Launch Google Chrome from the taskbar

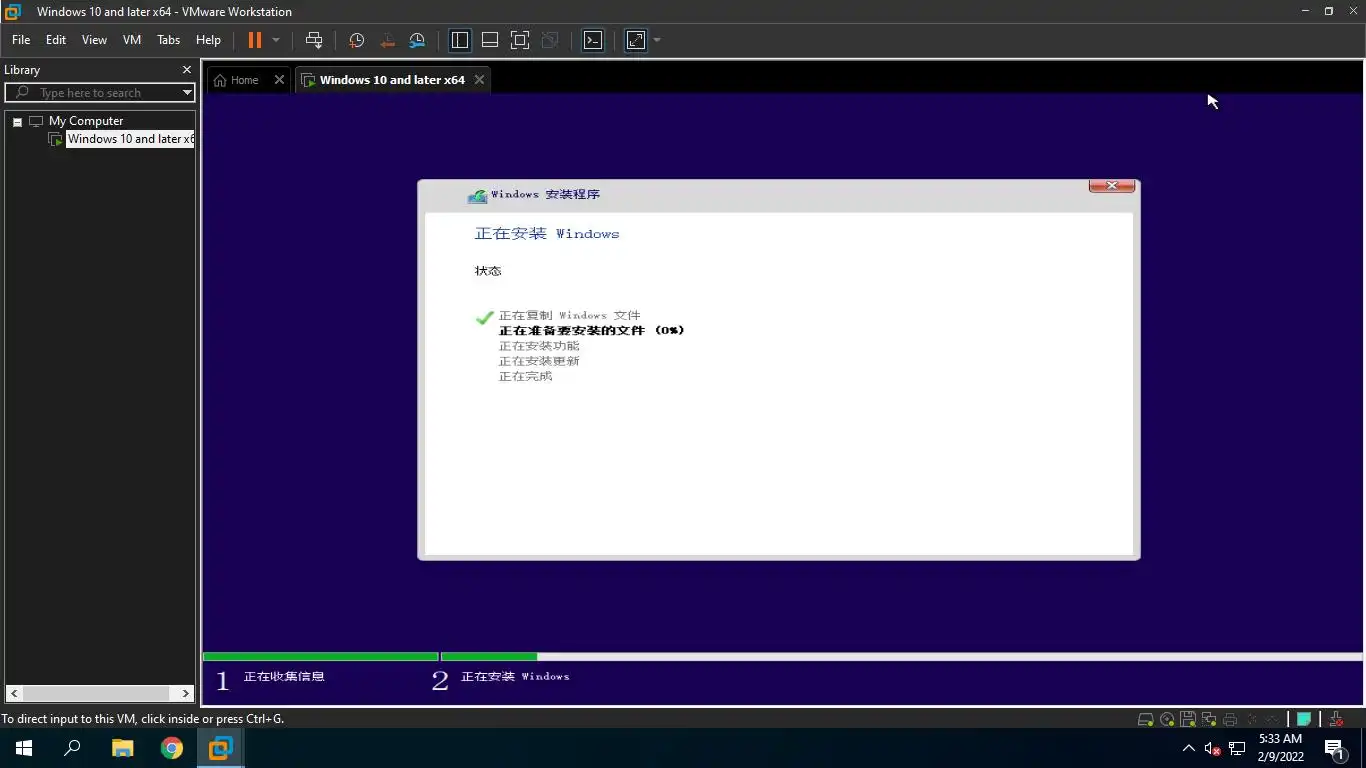(x=172, y=748)
